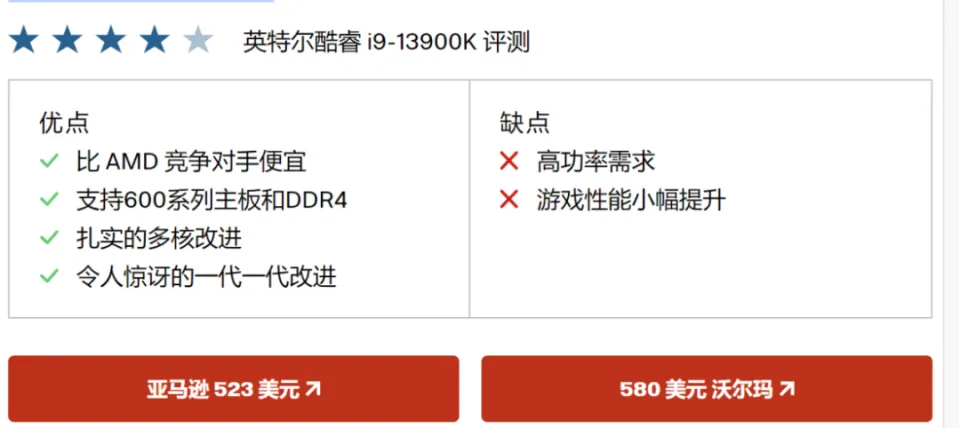Click green checkmark beside 令人惊讶的一代一代改进
Image resolution: width=960 pixels, height=428 pixels.
[49, 277]
